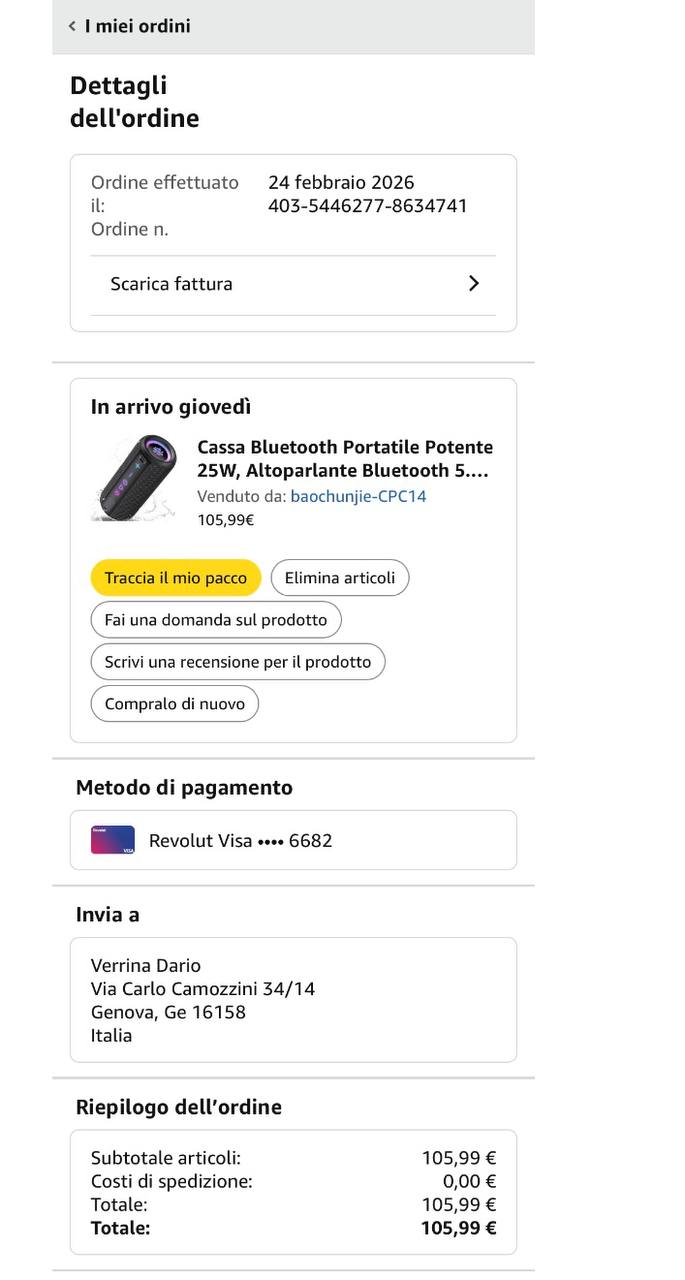Click the bold Totale amount in order summary
This screenshot has width=685, height=1280.
coord(458,1228)
